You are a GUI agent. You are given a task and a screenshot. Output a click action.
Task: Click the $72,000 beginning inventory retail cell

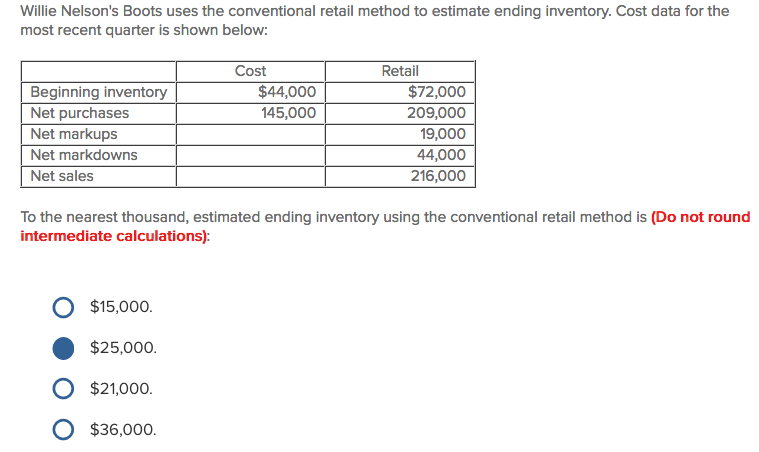pyautogui.click(x=437, y=92)
